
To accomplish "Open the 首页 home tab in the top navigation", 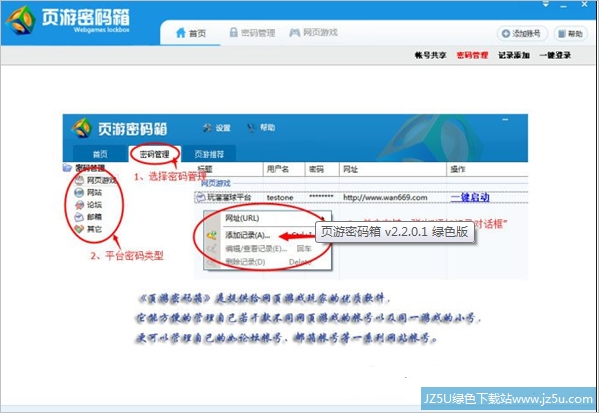I will [x=191, y=33].
